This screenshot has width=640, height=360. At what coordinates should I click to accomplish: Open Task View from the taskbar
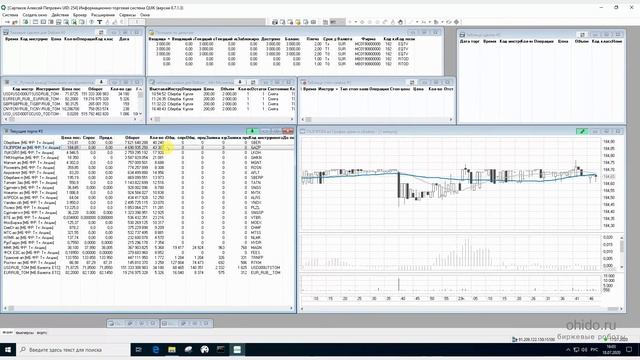[x=138, y=350]
